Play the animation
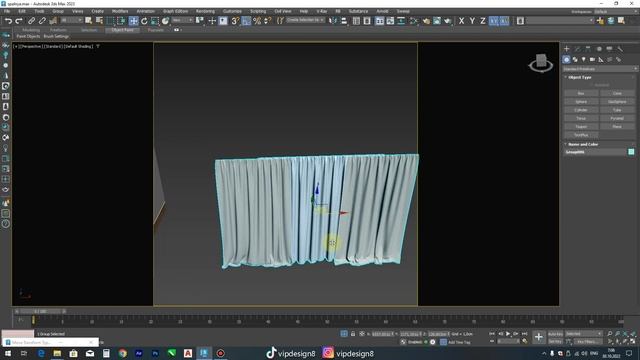 pos(508,334)
